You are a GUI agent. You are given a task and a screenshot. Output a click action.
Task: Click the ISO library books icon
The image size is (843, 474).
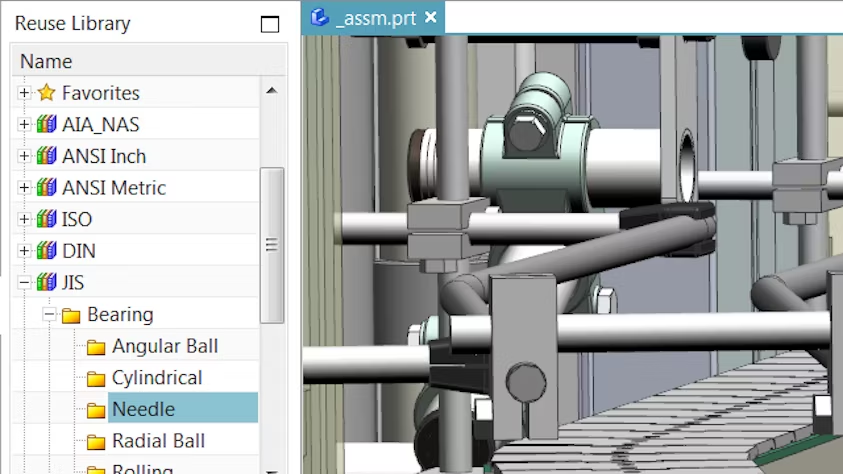(x=46, y=220)
